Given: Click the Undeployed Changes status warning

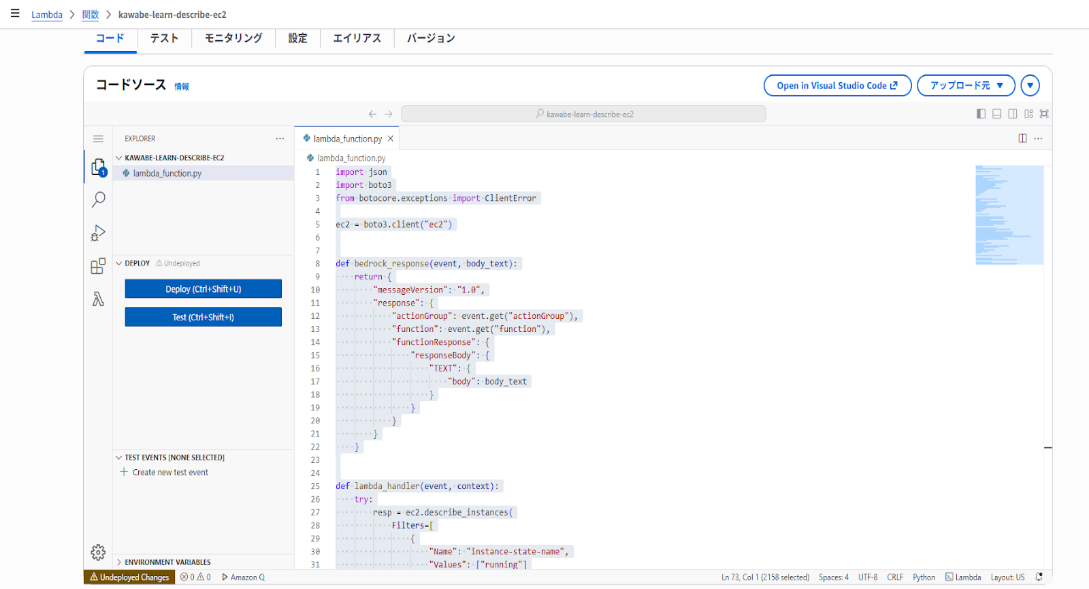Looking at the screenshot, I should 129,577.
